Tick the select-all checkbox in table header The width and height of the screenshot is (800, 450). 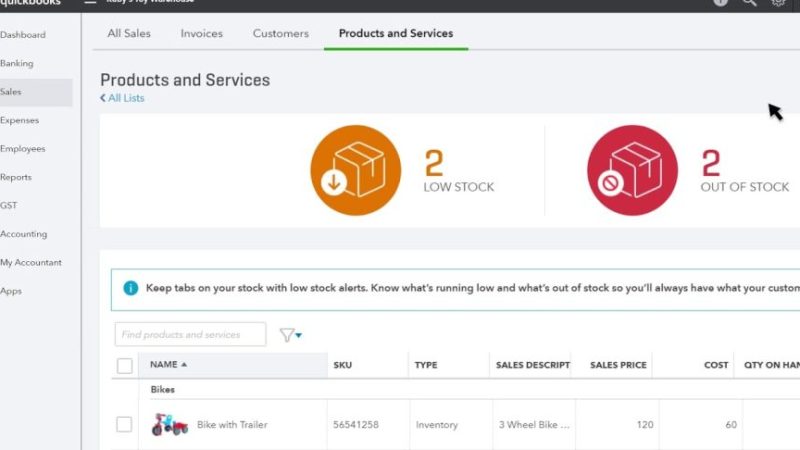click(124, 365)
